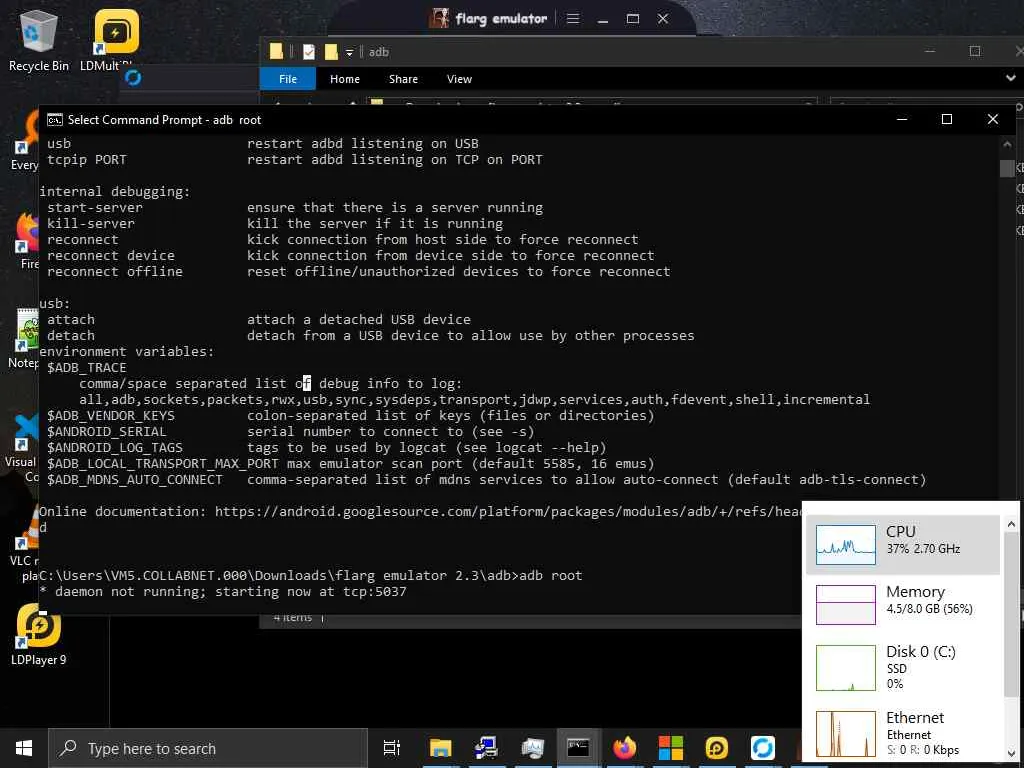1024x768 pixels.
Task: Click the '$ADB_VENDOR_KEYS' variable text
Action: click(x=111, y=416)
